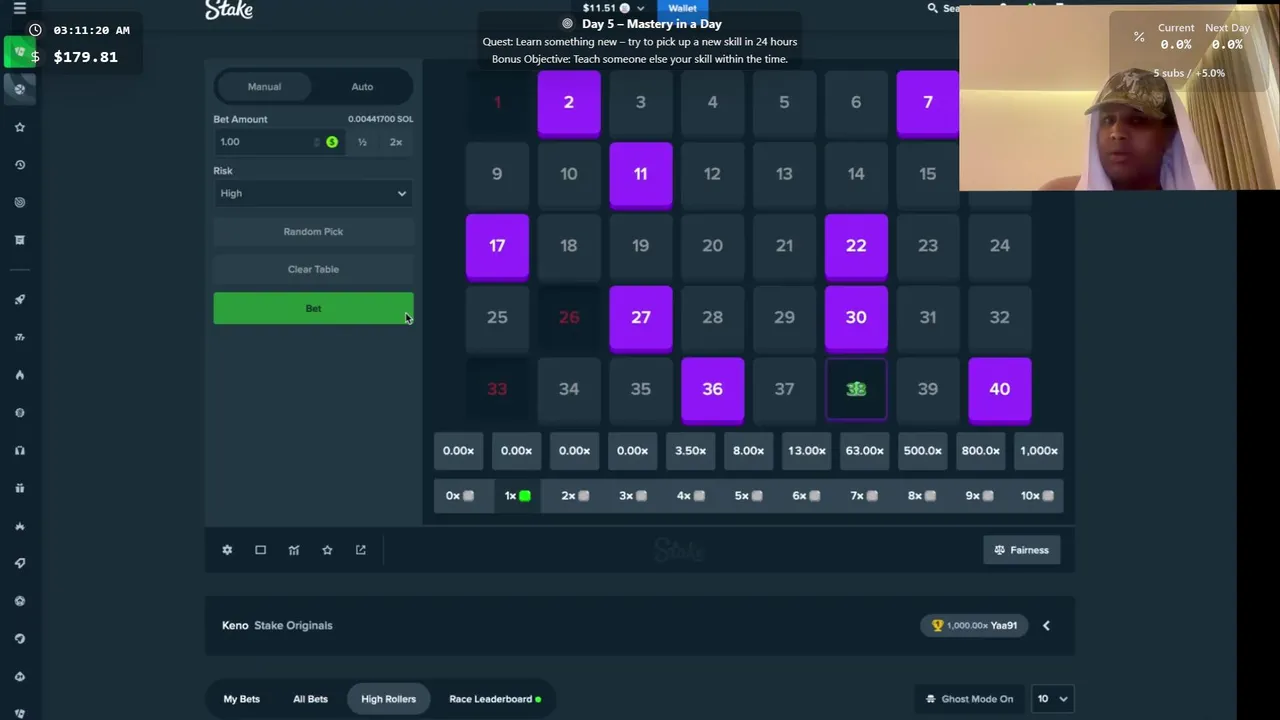Deselect Keno number 40
The image size is (1280, 720).
click(1000, 390)
